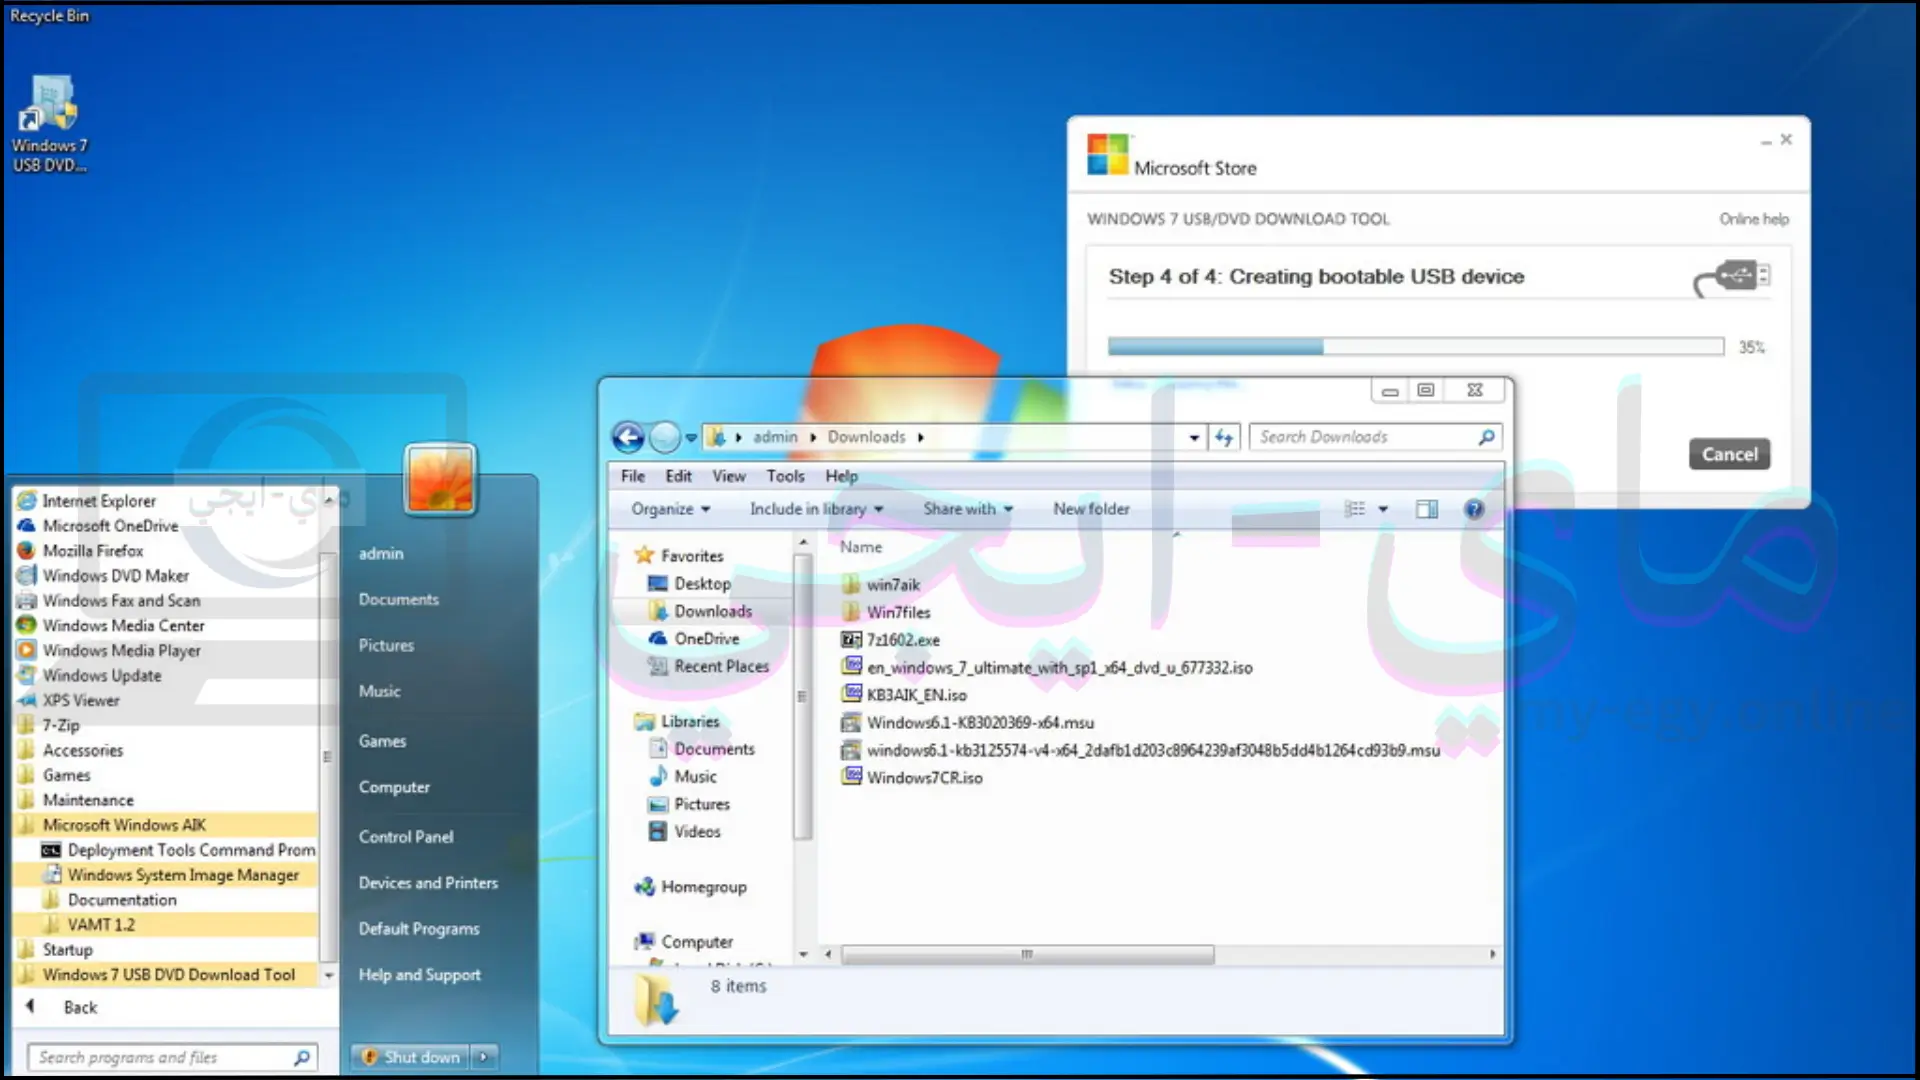Select the KB3AIK_EN.iso file
The image size is (1920, 1080).
[905, 695]
